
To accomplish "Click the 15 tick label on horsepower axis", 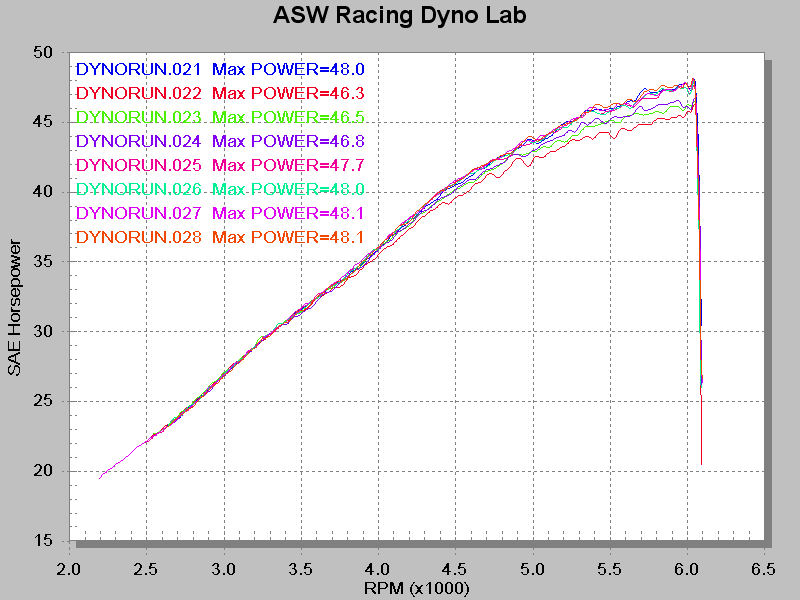I will 44,541.
